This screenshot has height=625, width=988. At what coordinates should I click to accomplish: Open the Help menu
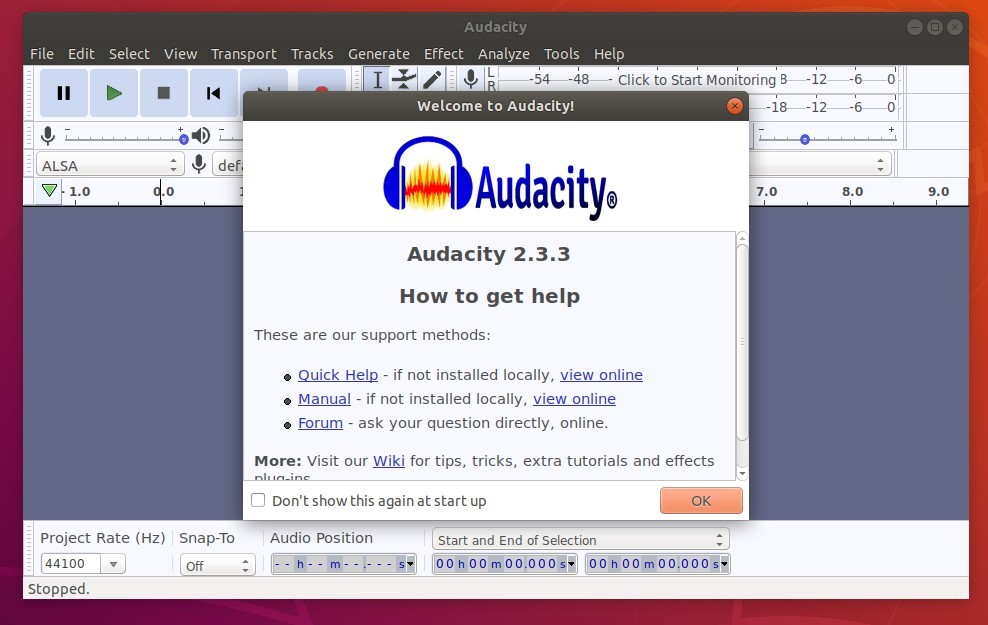point(609,54)
